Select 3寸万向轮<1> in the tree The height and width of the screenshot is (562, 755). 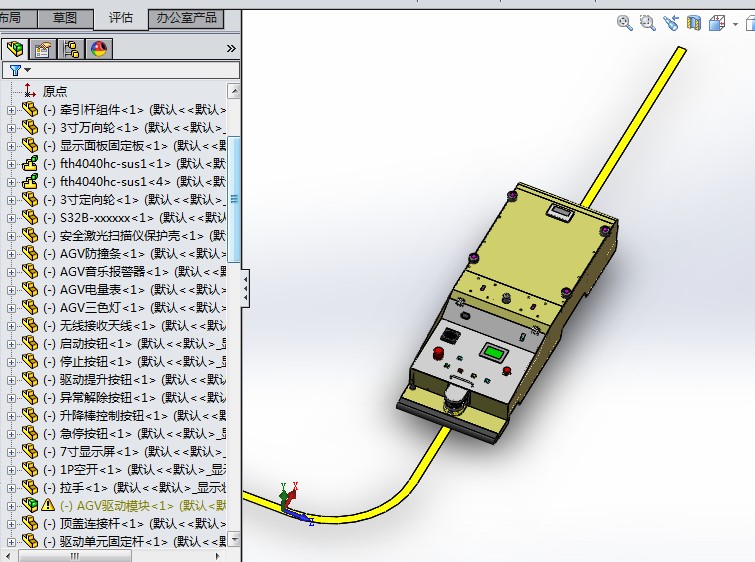point(134,128)
